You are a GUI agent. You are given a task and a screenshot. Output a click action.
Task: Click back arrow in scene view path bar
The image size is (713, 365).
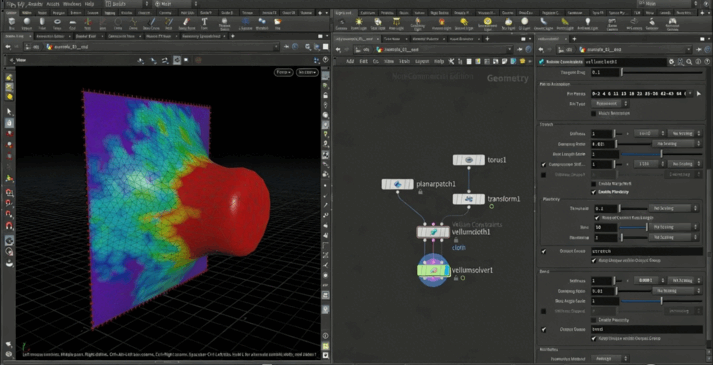(x=8, y=46)
